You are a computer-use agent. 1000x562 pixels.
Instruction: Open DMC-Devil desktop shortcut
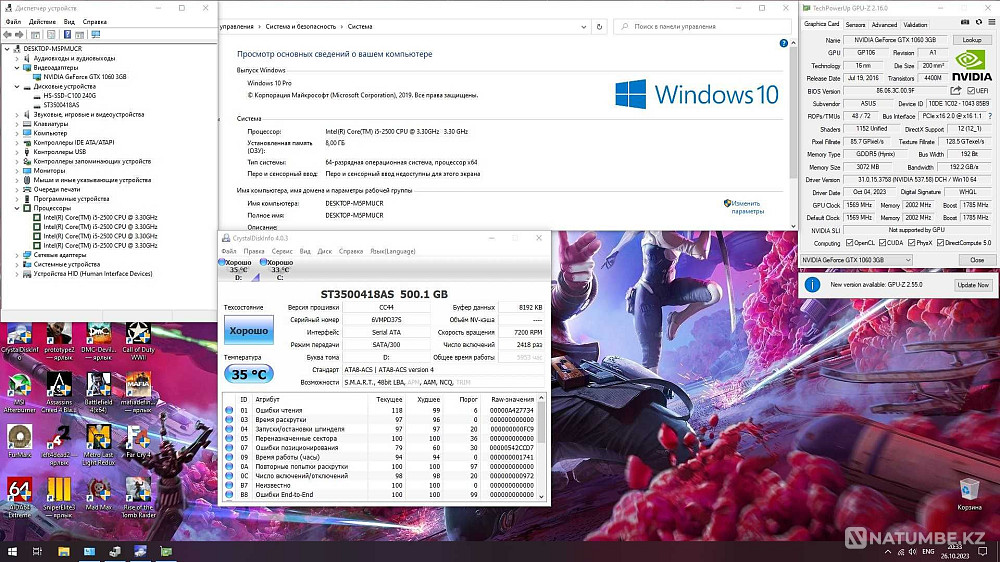click(x=99, y=342)
